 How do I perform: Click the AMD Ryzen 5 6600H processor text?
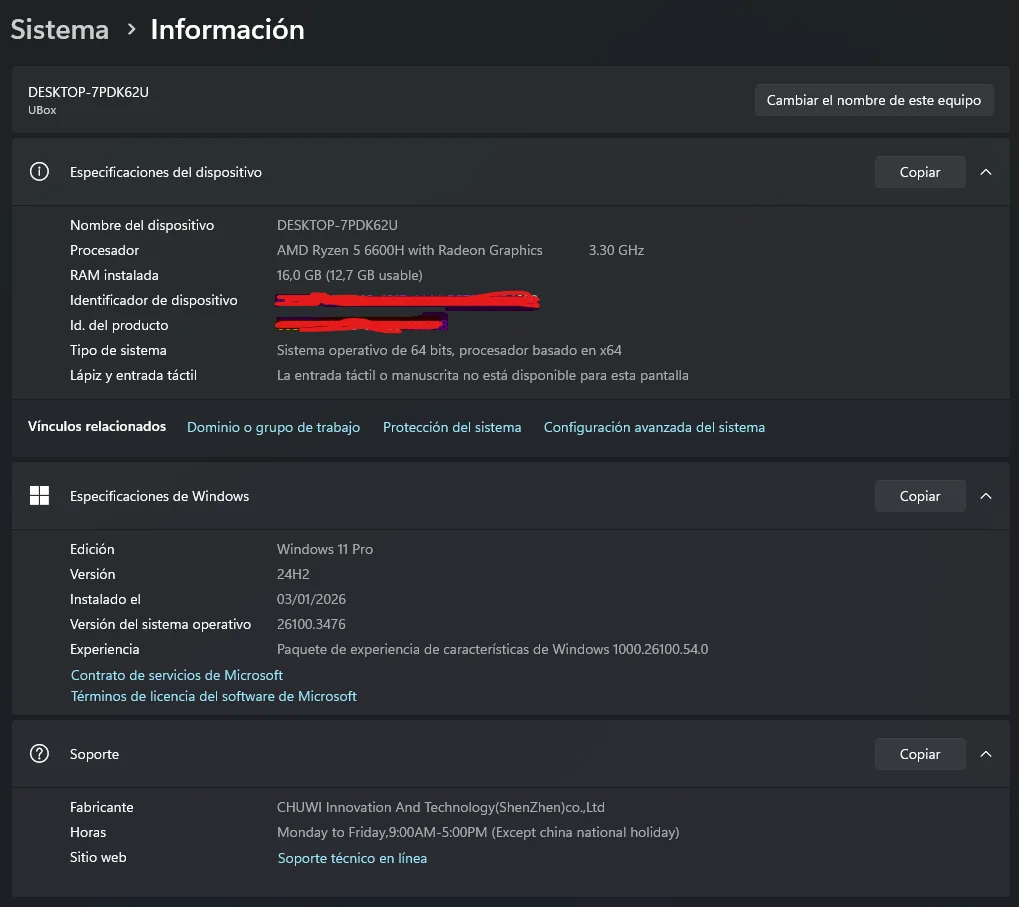[409, 250]
